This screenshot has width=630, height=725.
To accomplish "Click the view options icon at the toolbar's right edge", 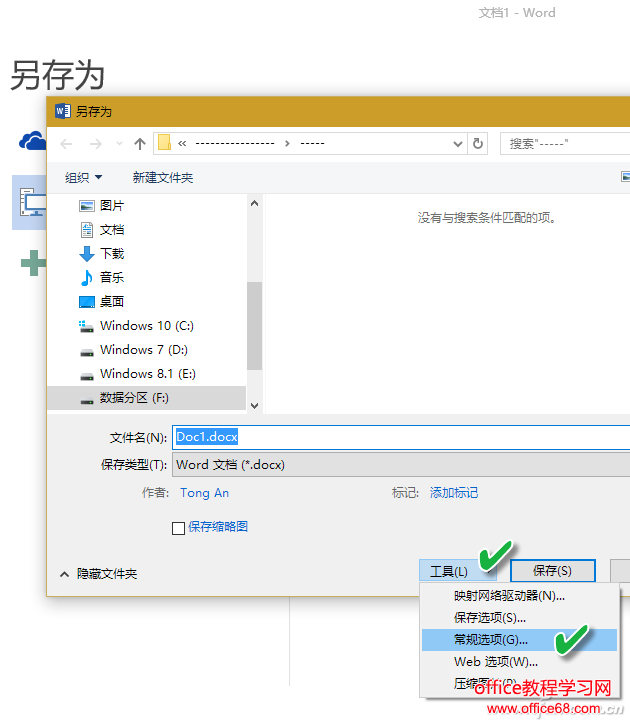I will 625,177.
